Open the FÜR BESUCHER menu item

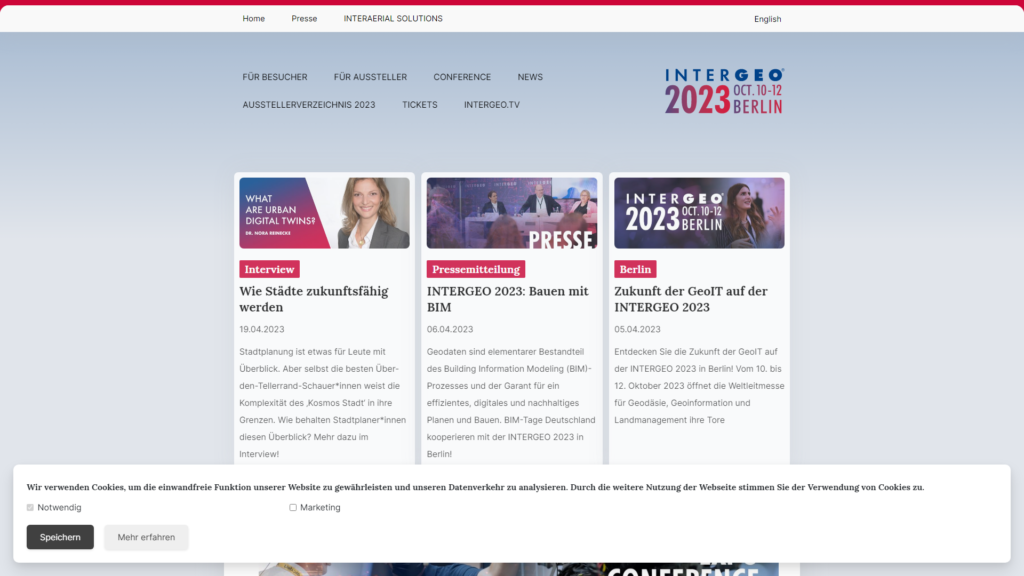pyautogui.click(x=275, y=77)
